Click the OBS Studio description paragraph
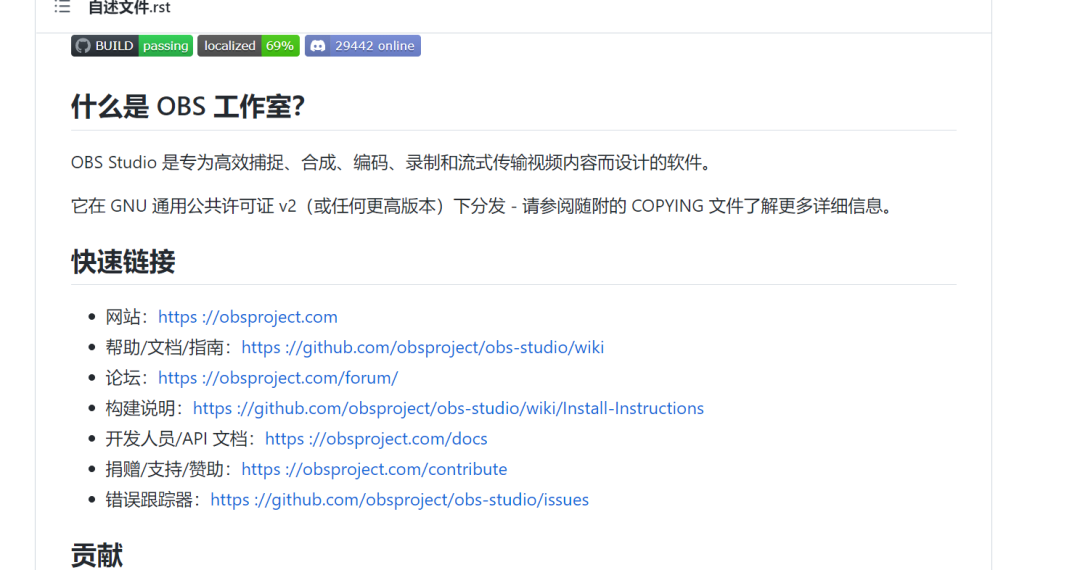1080x570 pixels. 391,162
